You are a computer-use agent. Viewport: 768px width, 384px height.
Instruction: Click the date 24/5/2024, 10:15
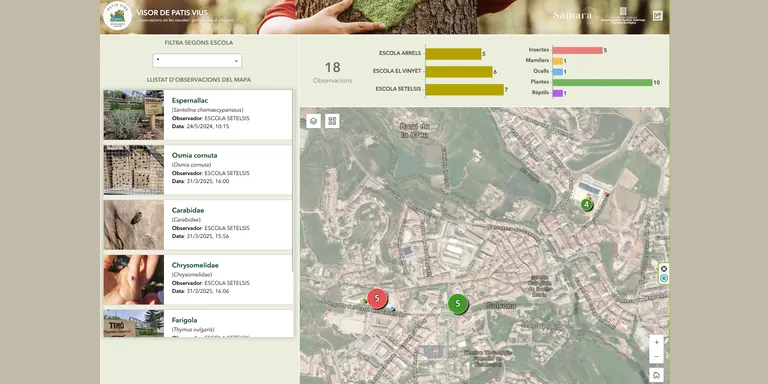tap(208, 126)
